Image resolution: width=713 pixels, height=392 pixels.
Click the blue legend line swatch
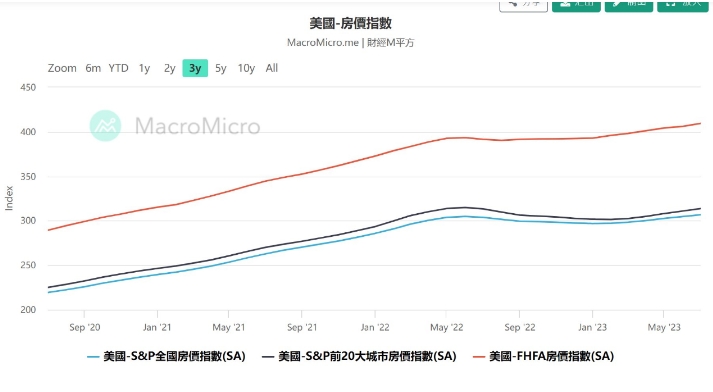[93, 357]
